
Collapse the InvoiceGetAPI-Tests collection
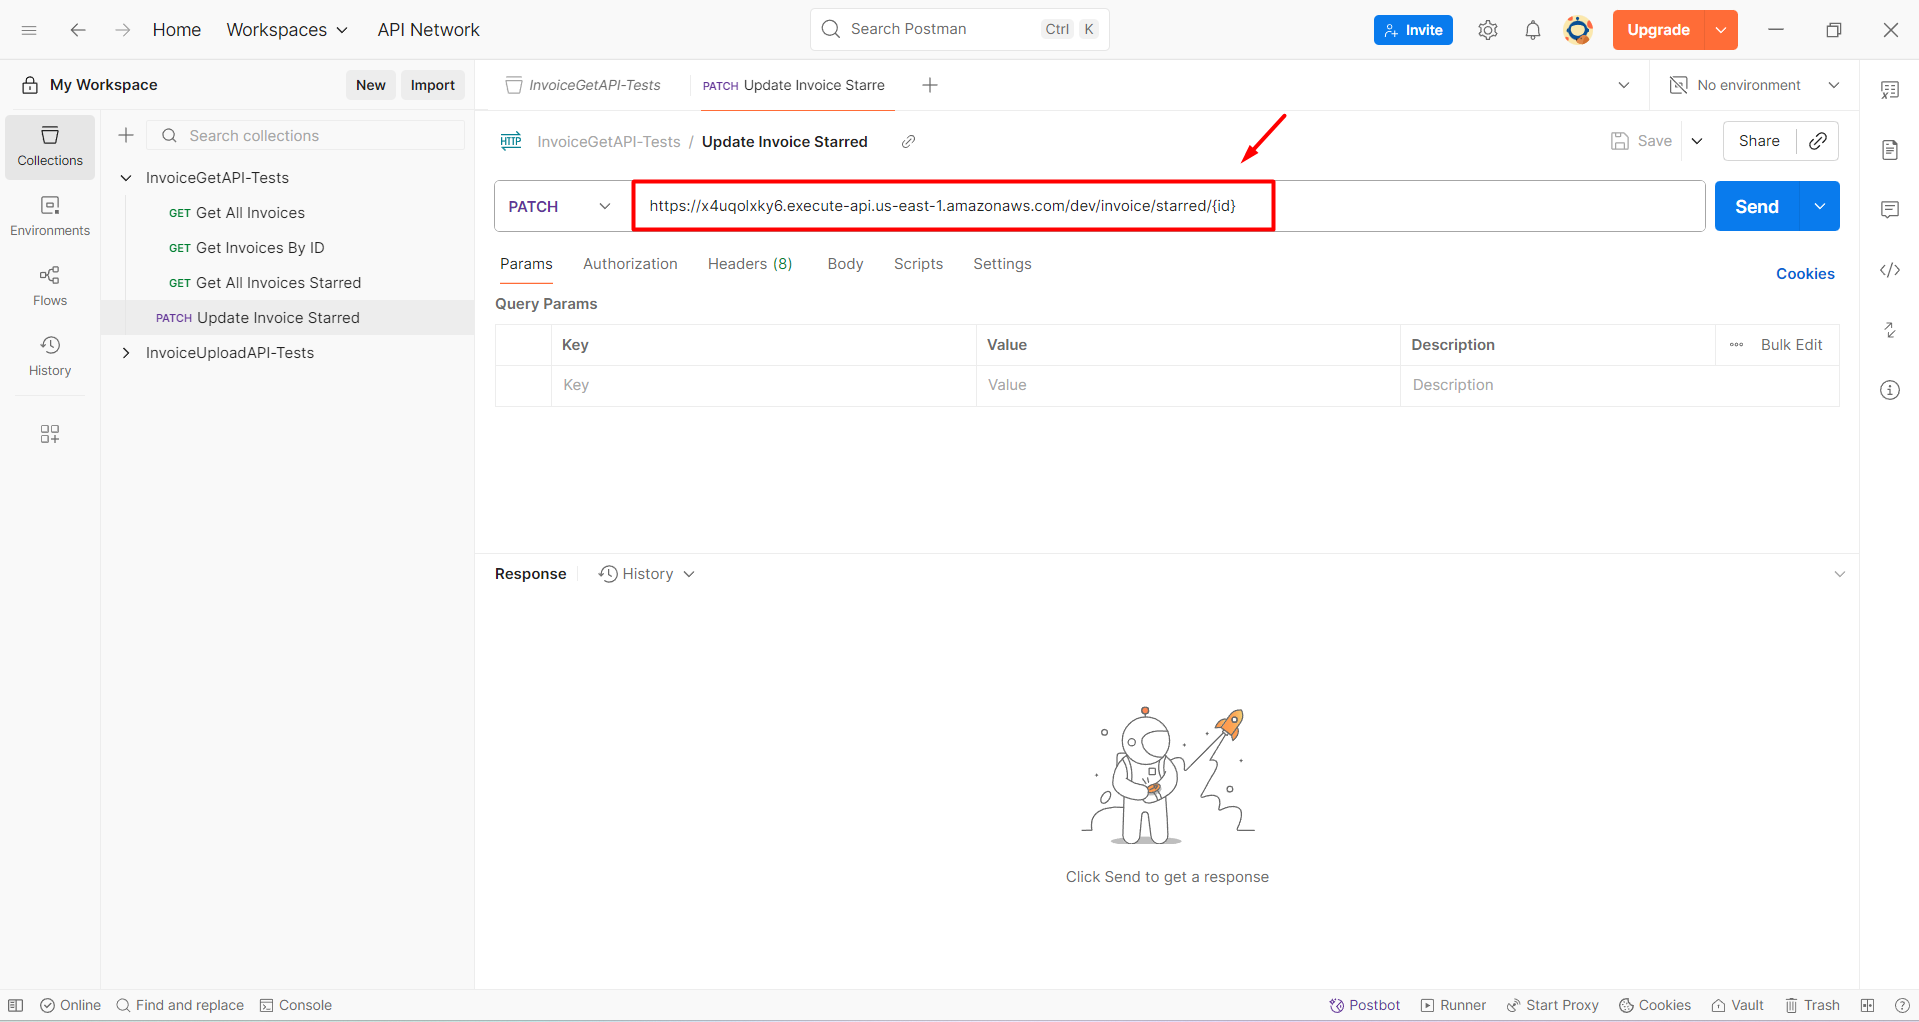(125, 177)
